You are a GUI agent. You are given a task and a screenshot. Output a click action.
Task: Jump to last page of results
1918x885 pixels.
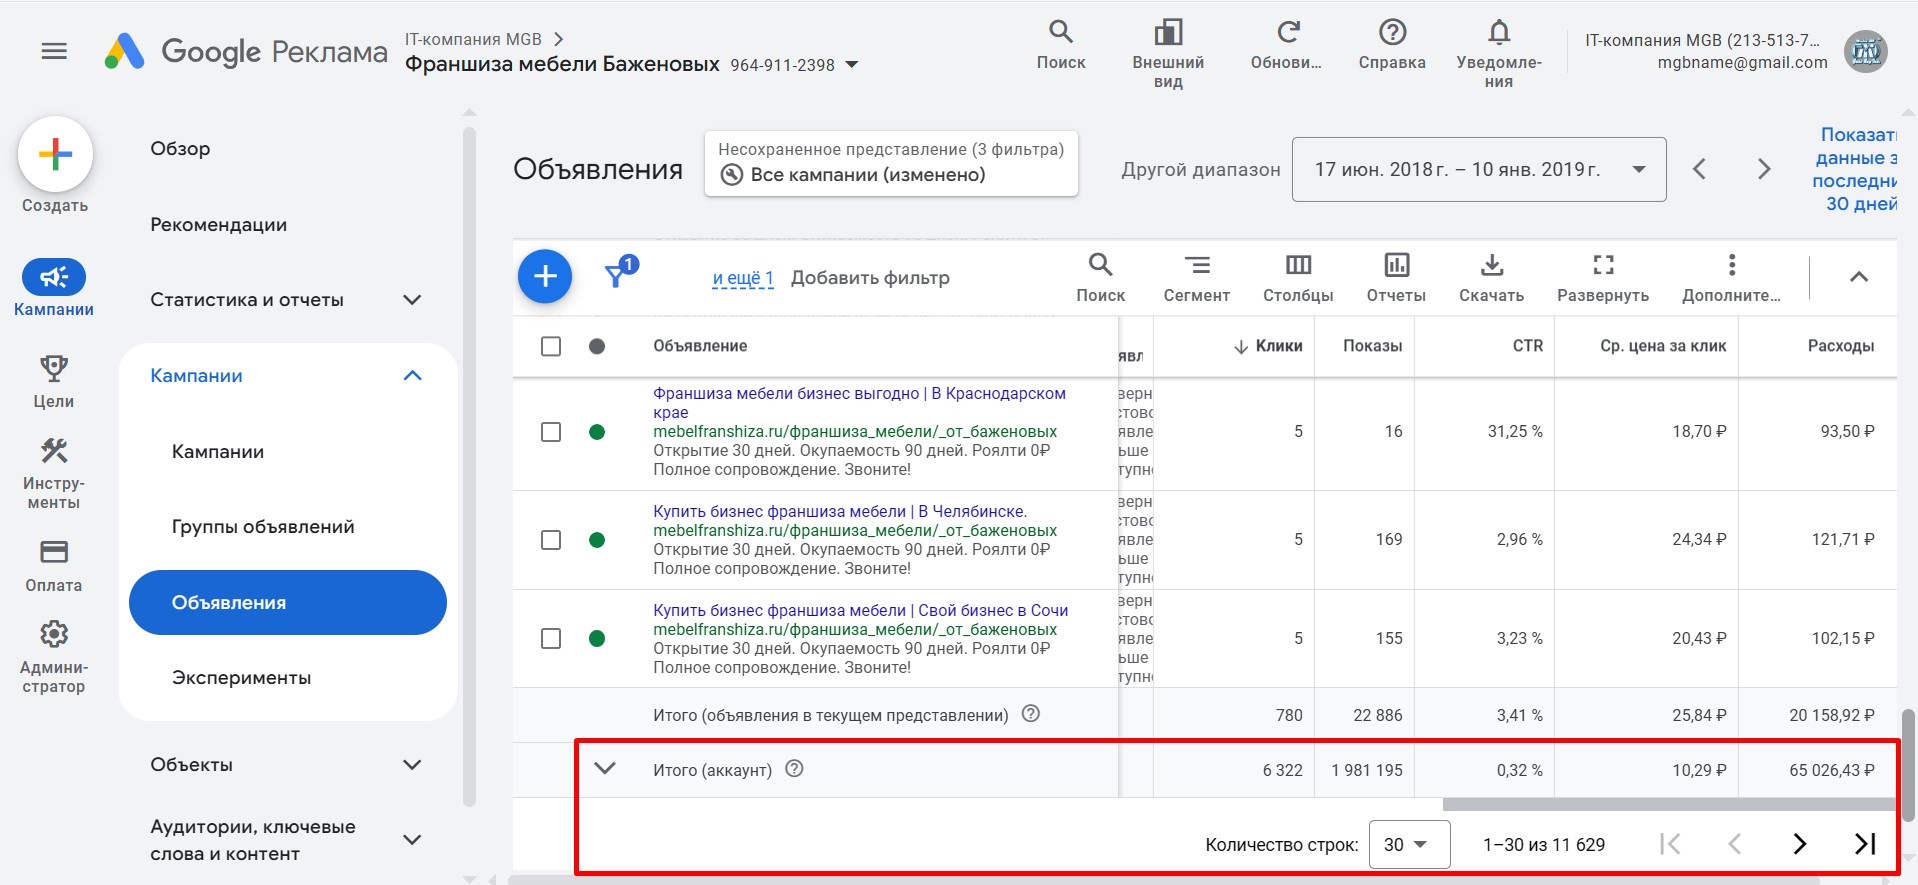[x=1864, y=844]
